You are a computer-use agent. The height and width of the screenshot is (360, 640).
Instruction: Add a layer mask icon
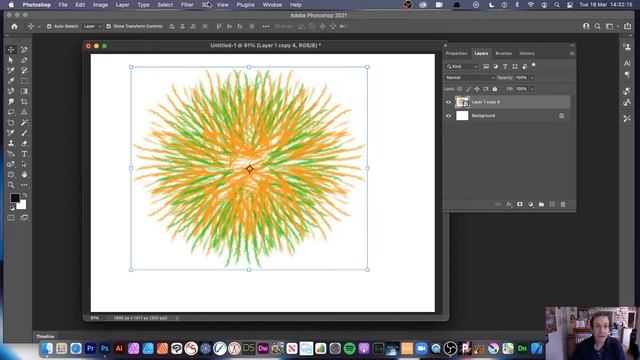point(520,204)
